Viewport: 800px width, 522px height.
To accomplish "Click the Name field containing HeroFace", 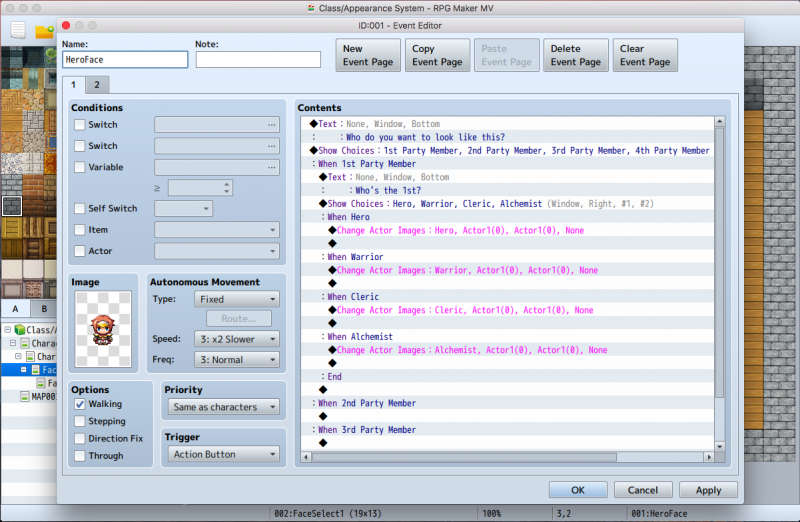I will (x=125, y=60).
